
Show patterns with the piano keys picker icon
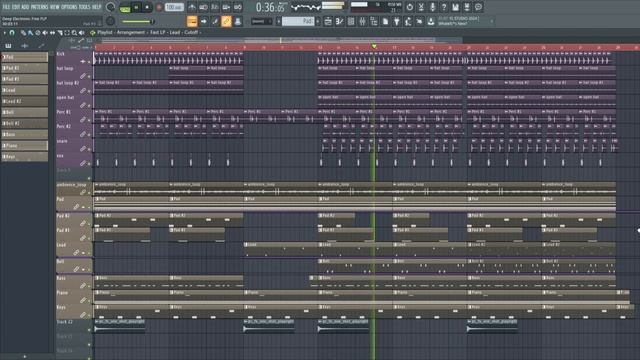8,46
